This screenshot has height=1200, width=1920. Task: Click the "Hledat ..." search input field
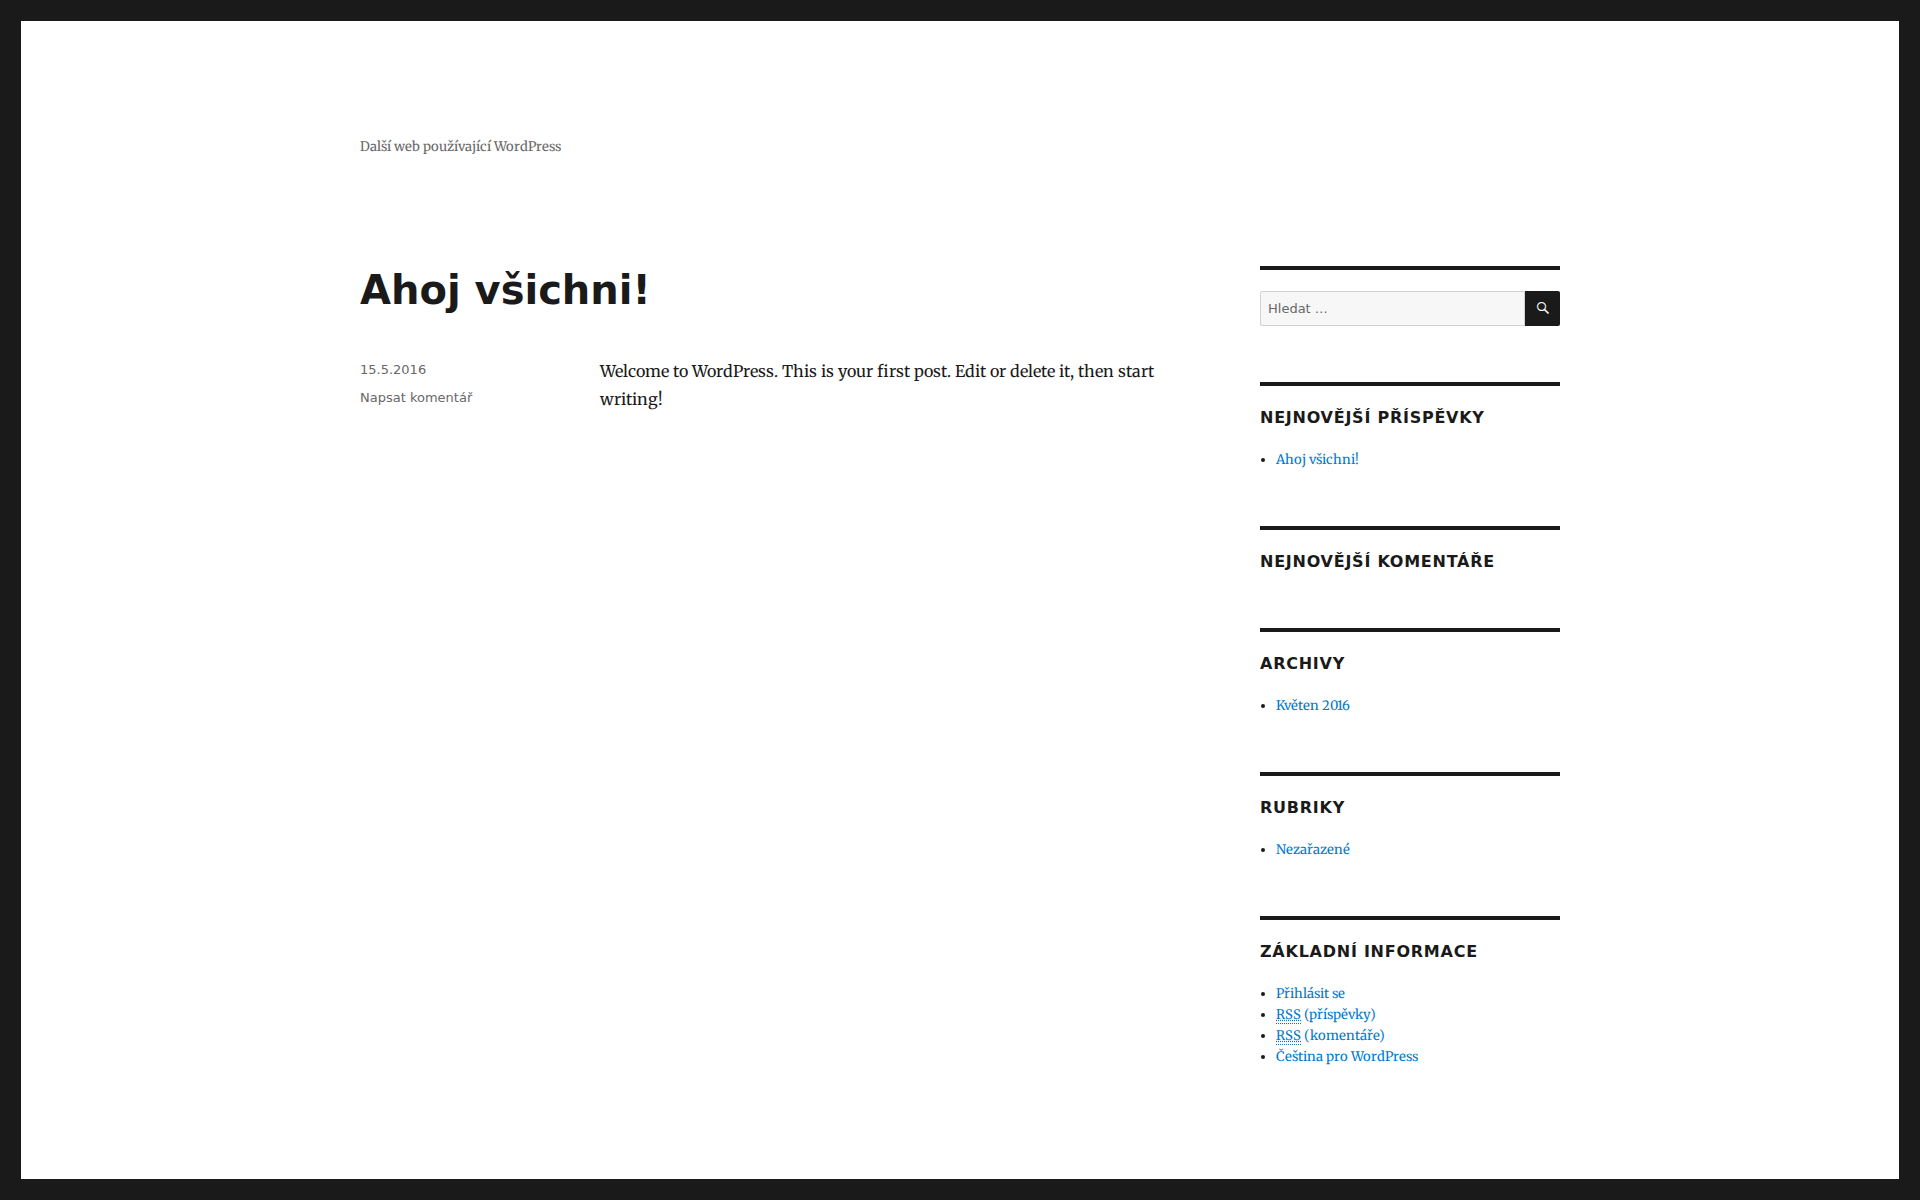(1392, 308)
